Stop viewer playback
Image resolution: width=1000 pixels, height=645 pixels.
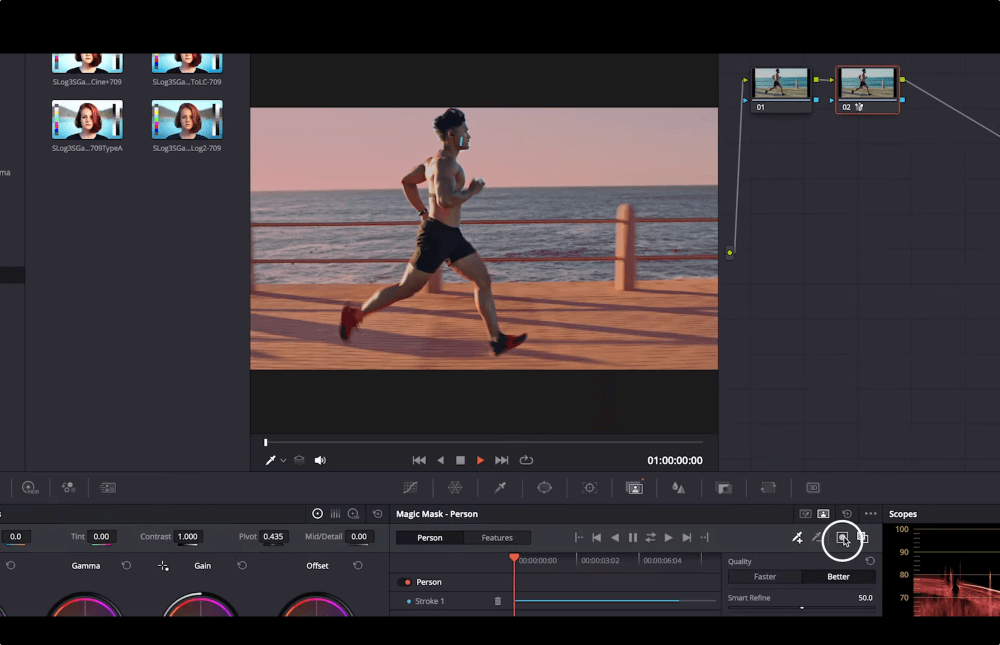click(x=460, y=460)
